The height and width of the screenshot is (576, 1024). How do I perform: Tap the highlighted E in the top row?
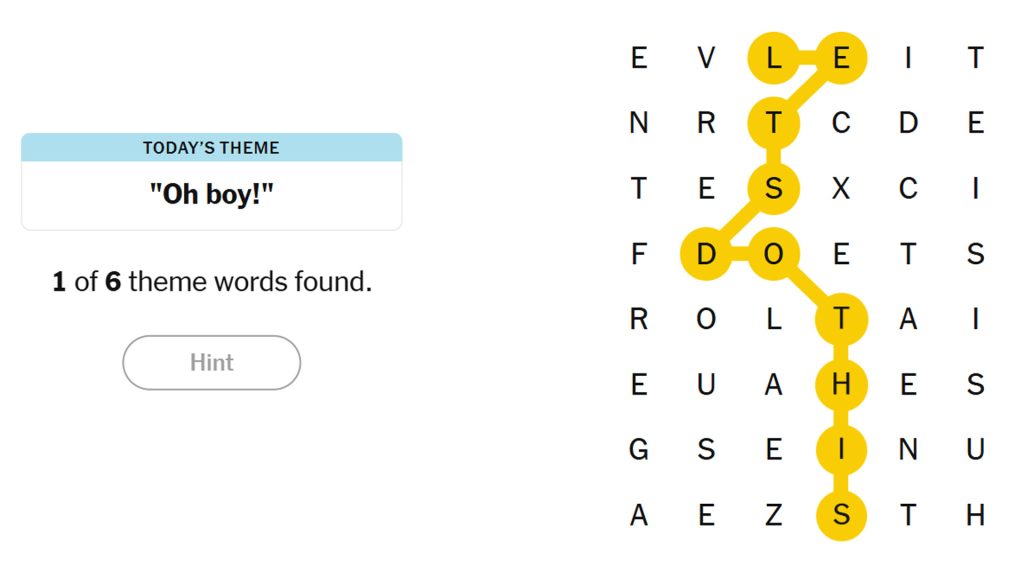841,58
